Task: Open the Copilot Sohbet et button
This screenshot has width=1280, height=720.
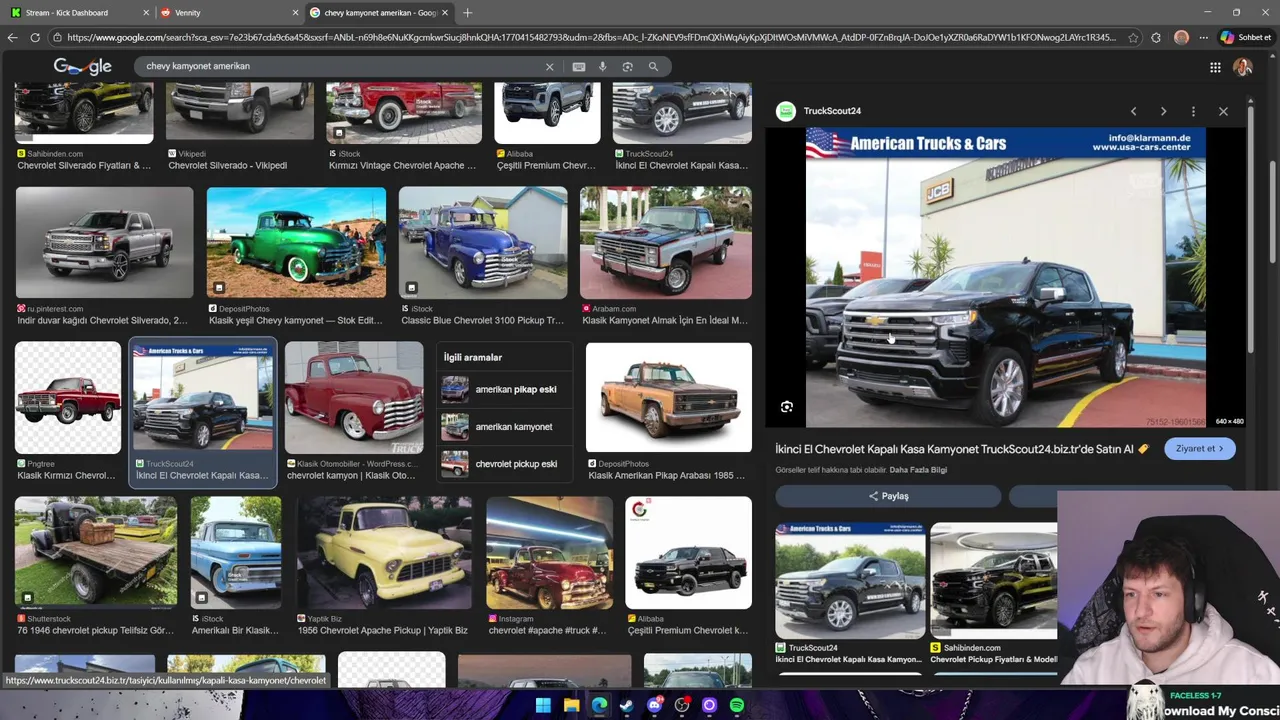Action: 1246,37
